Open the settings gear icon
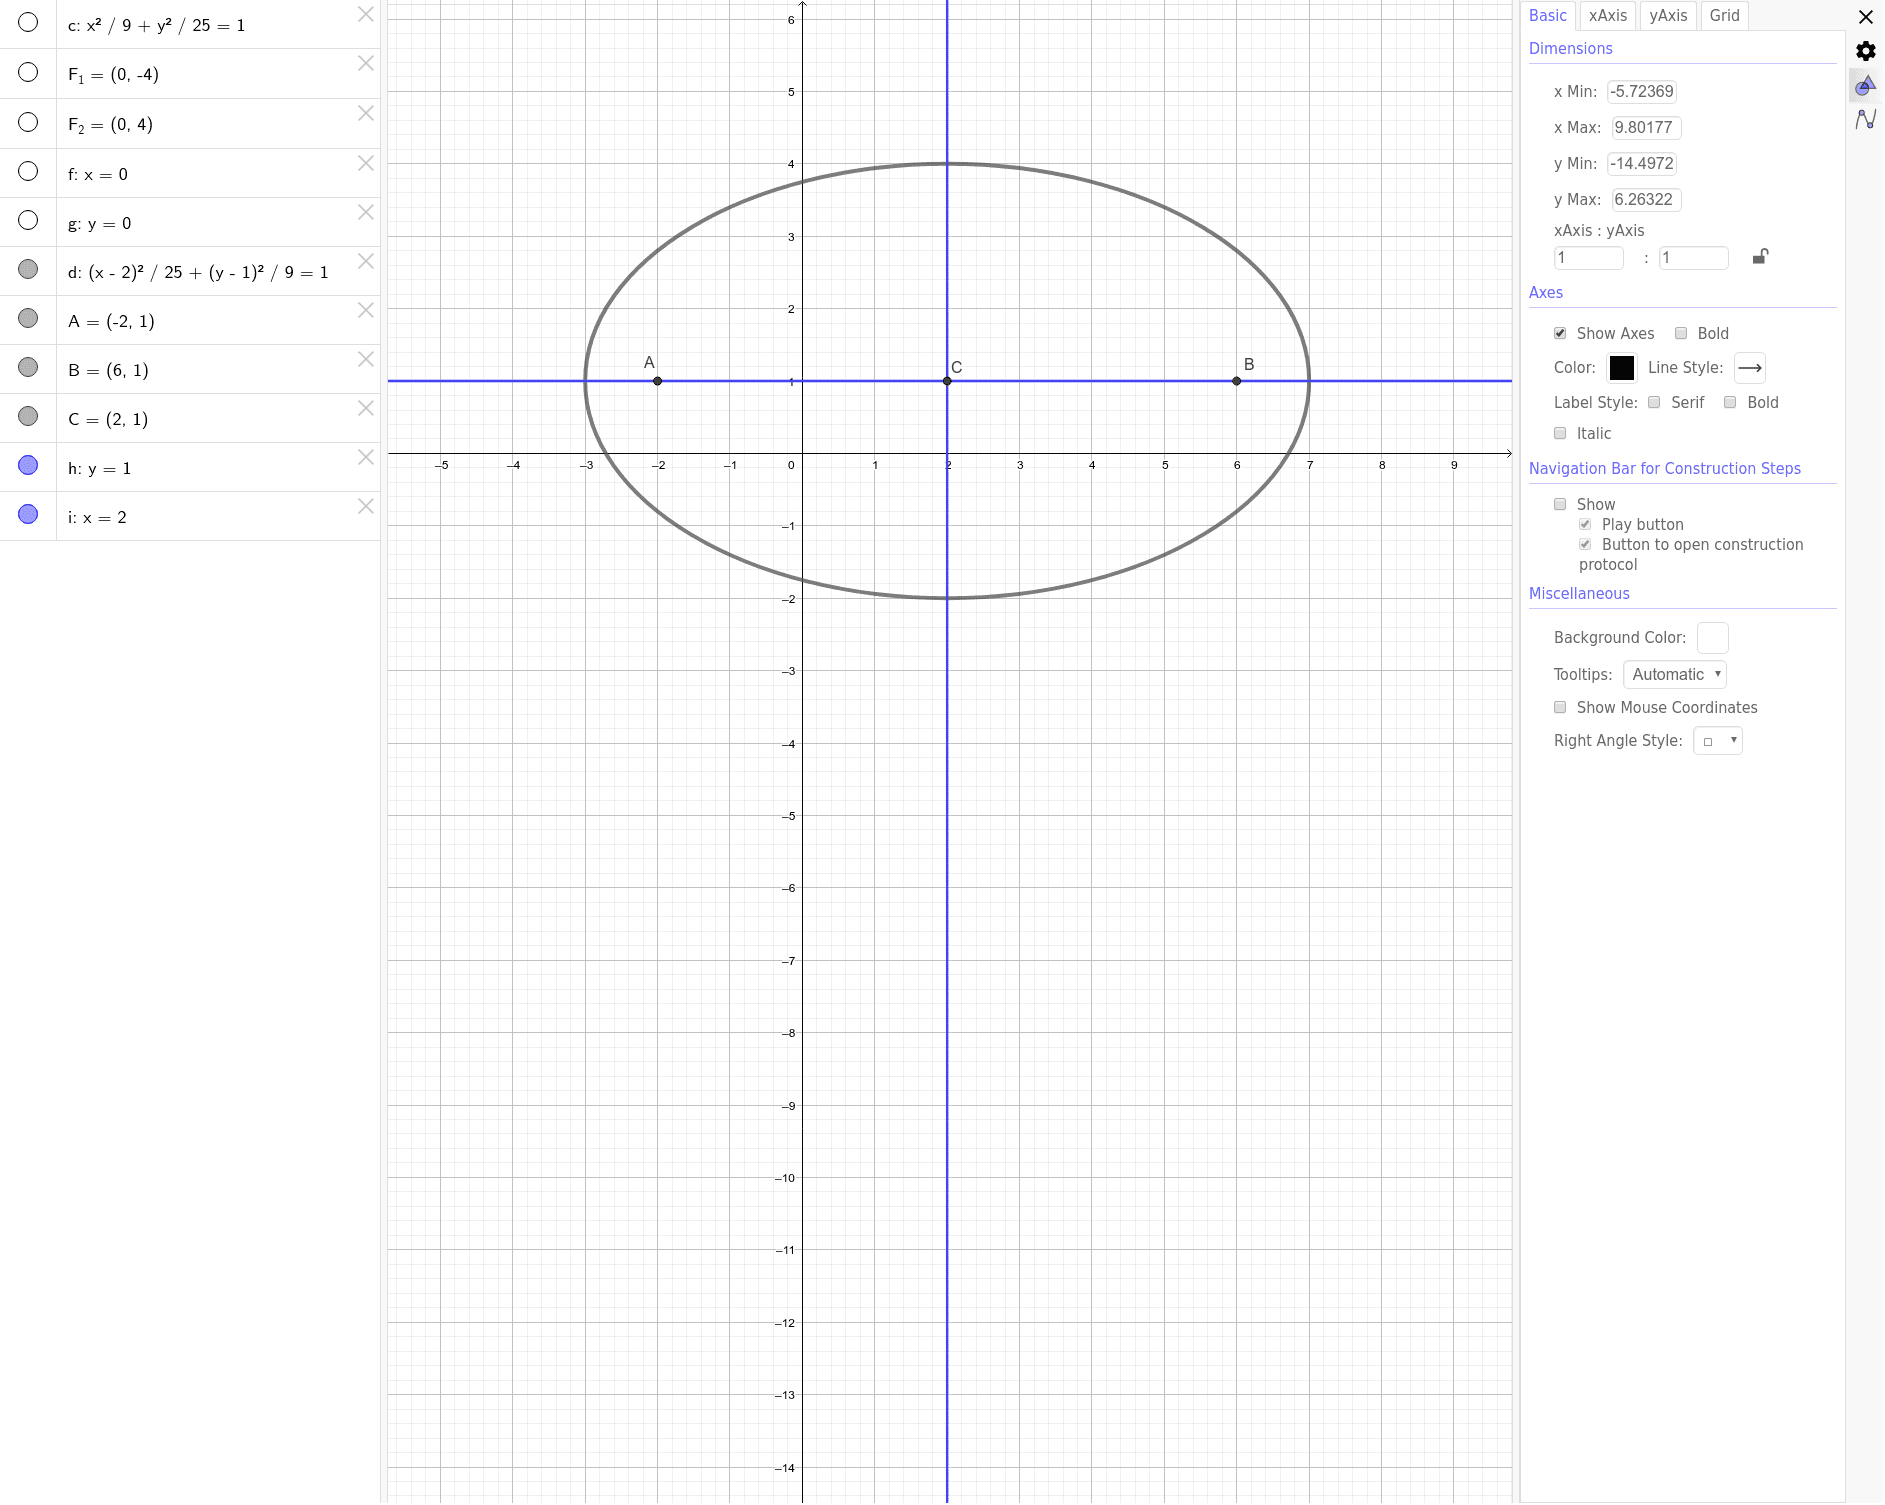 coord(1864,51)
